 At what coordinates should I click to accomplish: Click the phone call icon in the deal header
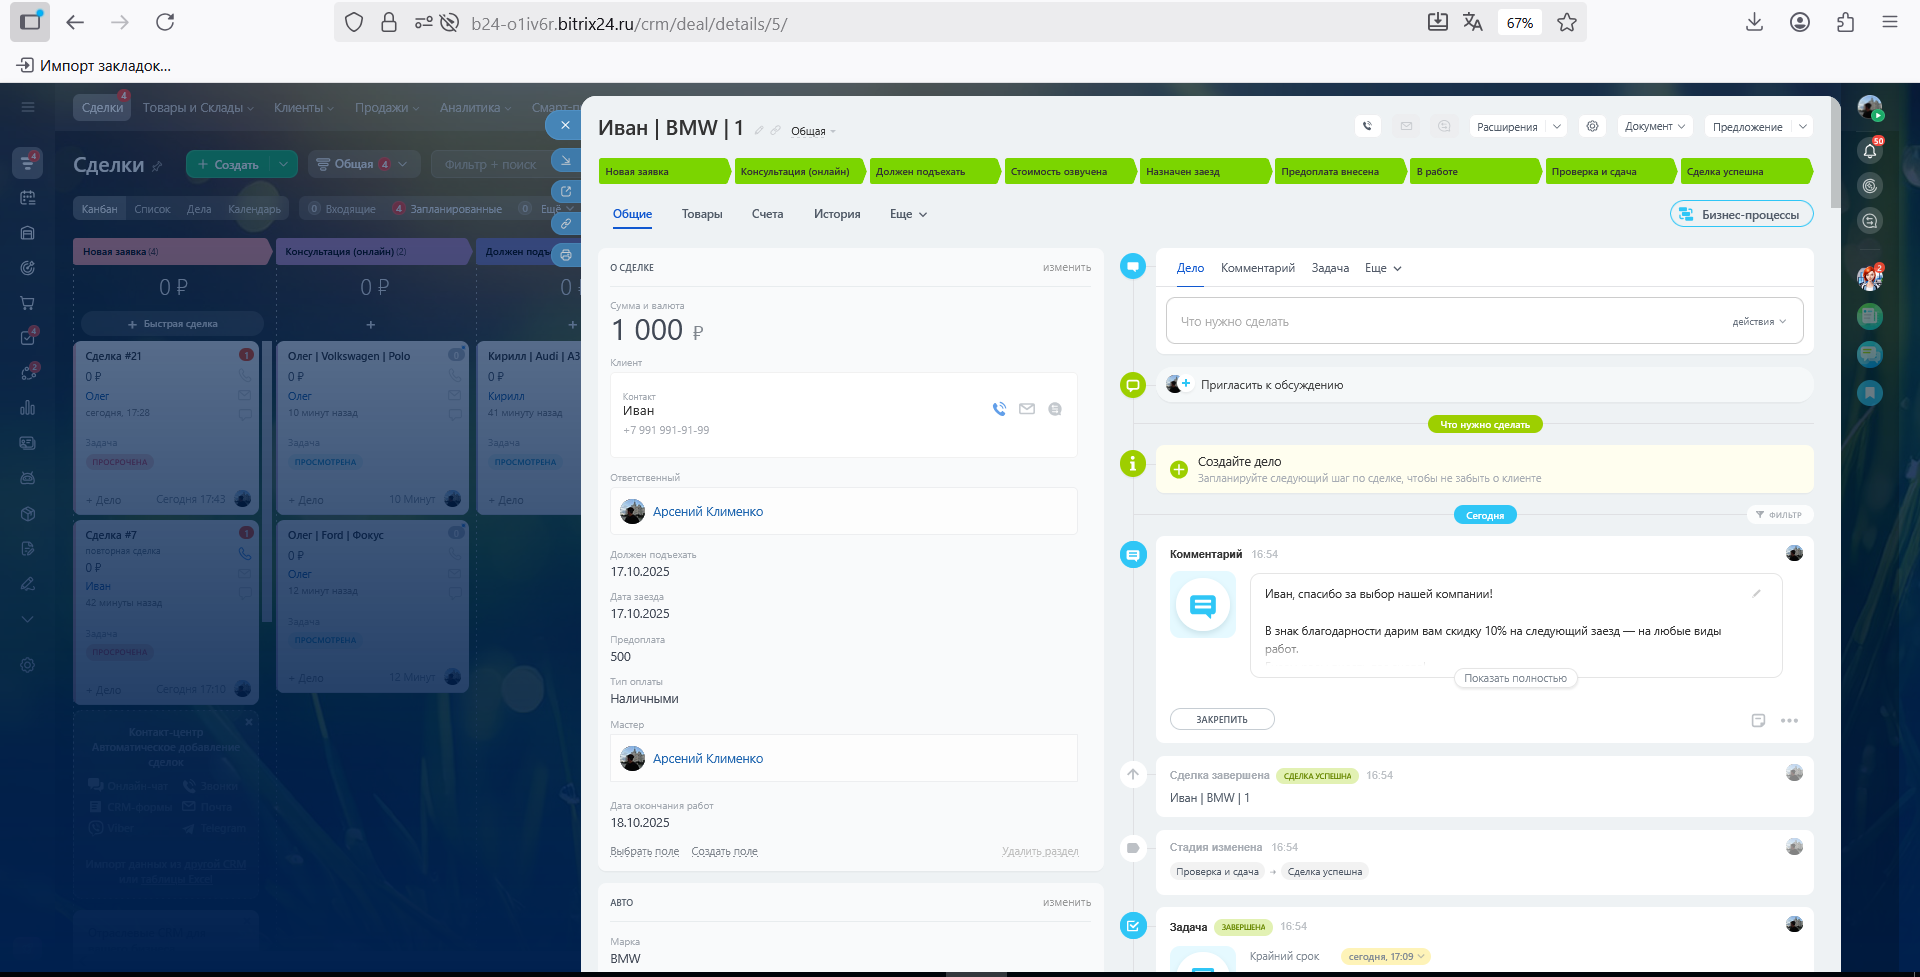[1368, 126]
